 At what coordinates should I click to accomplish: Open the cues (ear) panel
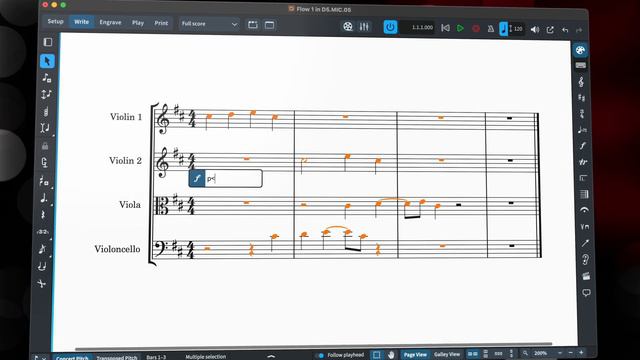click(586, 260)
